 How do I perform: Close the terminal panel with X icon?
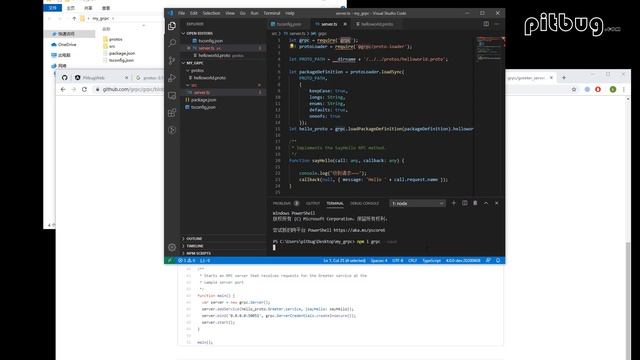[497, 203]
